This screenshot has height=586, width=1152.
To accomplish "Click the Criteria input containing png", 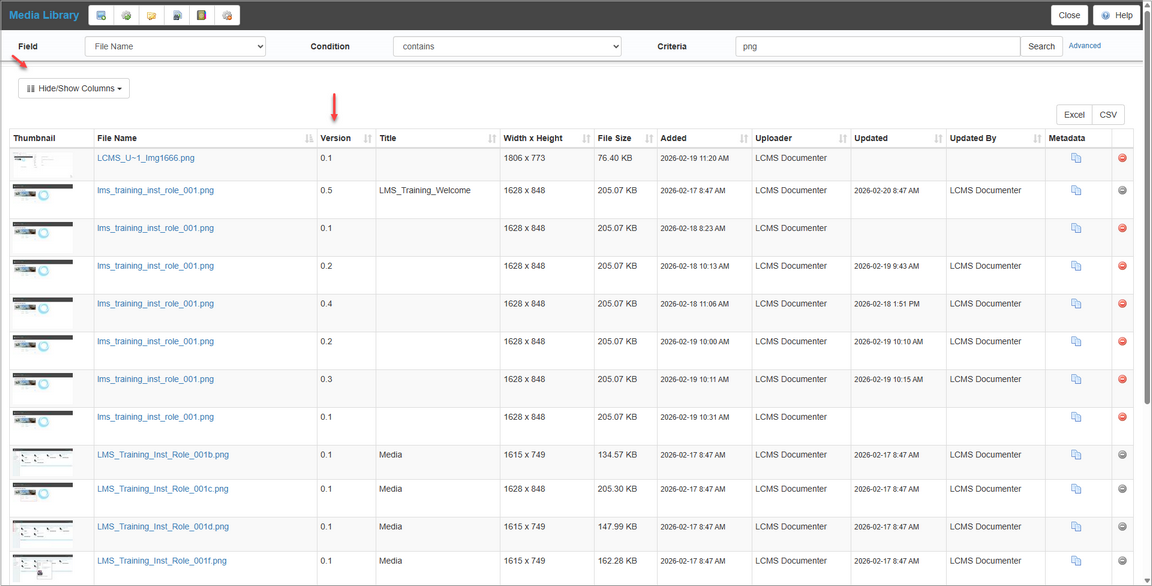I will (x=877, y=46).
